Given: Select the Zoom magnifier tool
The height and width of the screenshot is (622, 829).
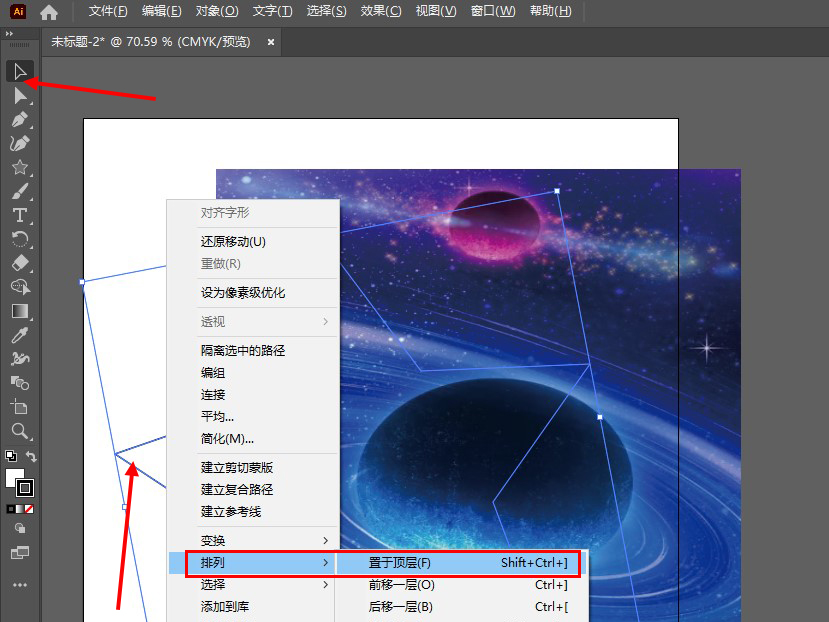Looking at the screenshot, I should click(19, 431).
